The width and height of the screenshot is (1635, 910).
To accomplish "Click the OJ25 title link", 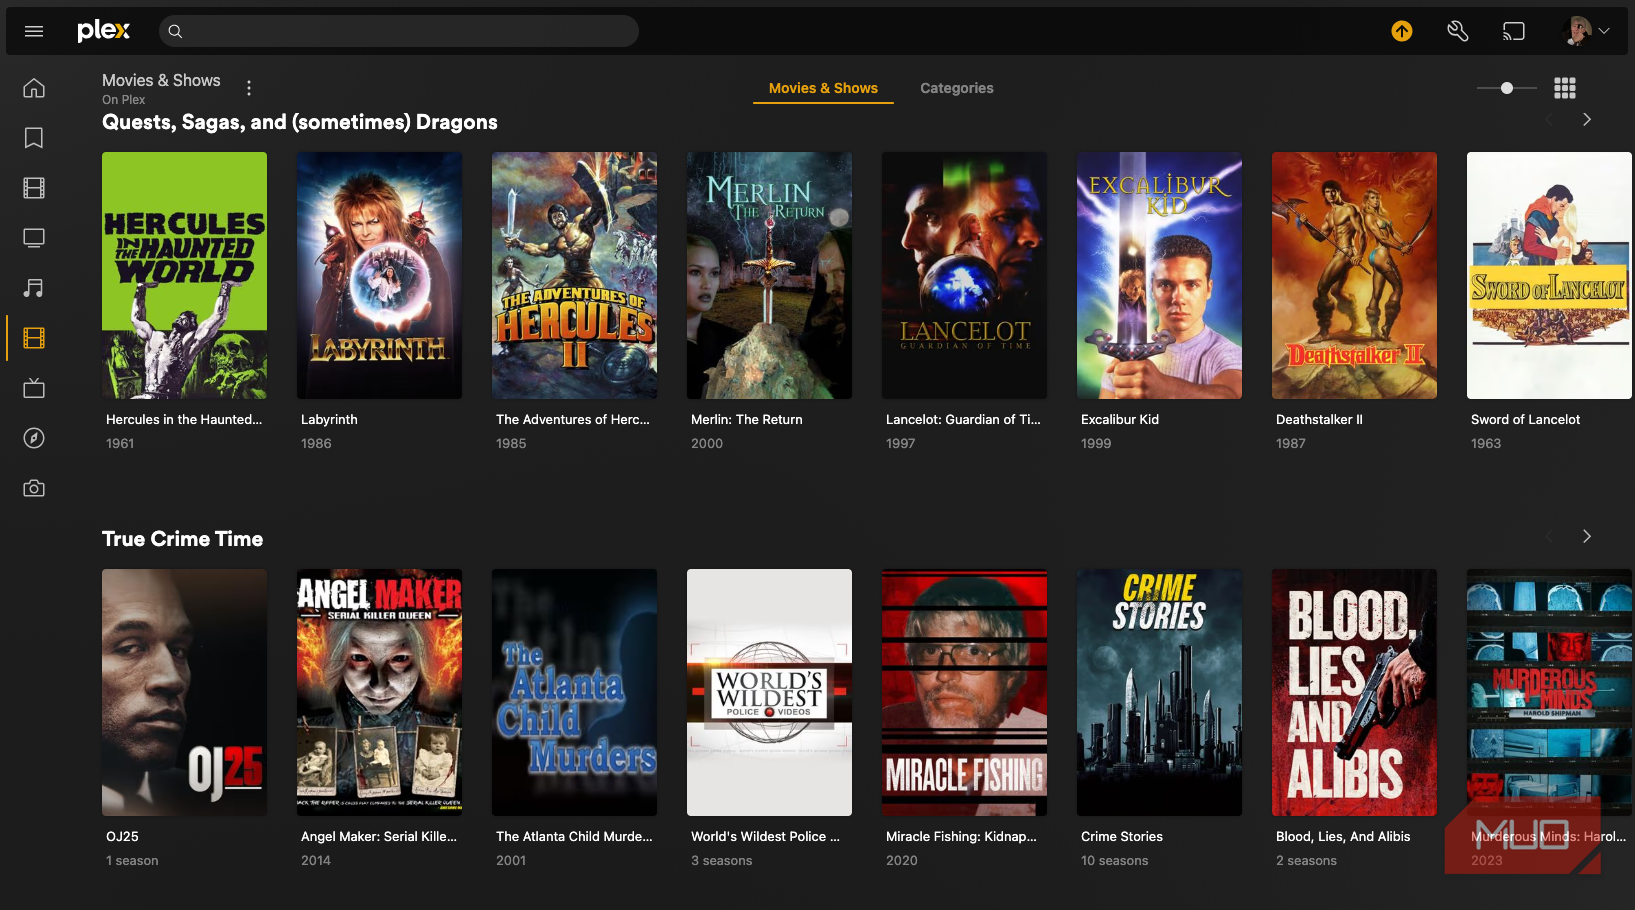I will coord(122,837).
